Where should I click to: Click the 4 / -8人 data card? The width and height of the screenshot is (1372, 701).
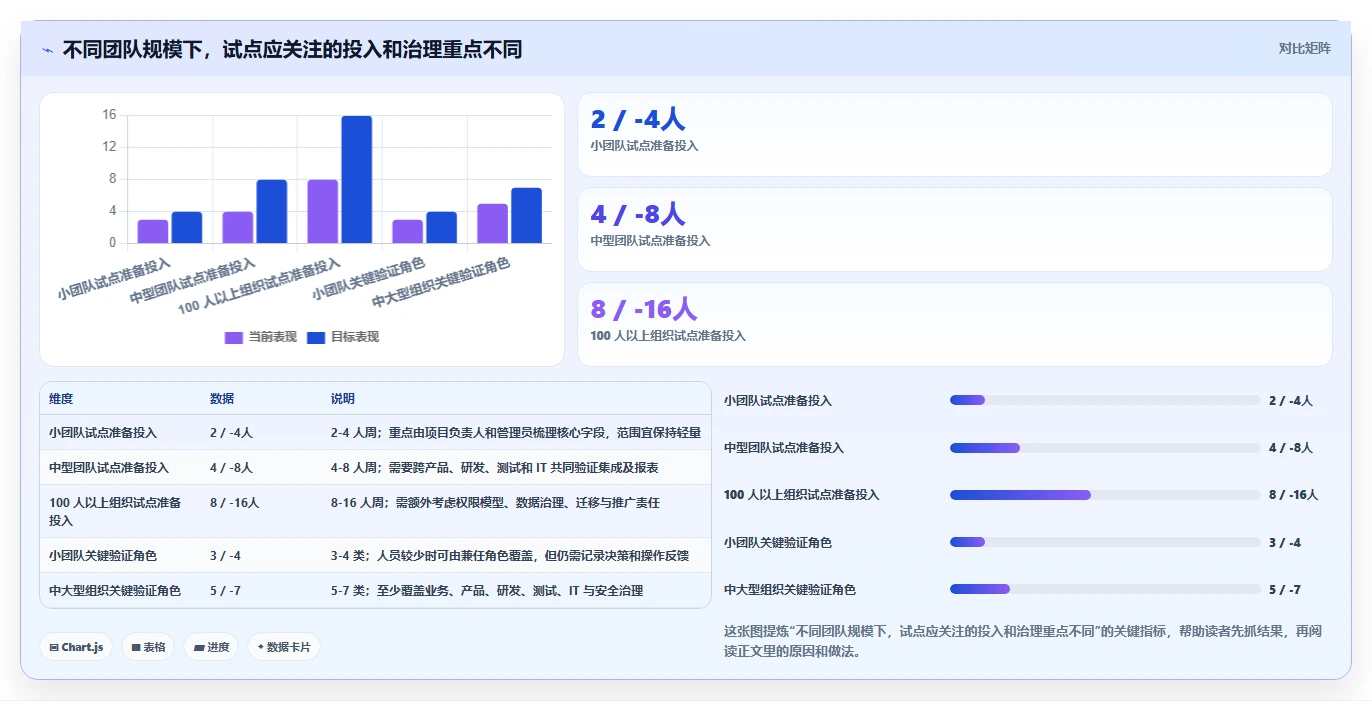tap(955, 229)
